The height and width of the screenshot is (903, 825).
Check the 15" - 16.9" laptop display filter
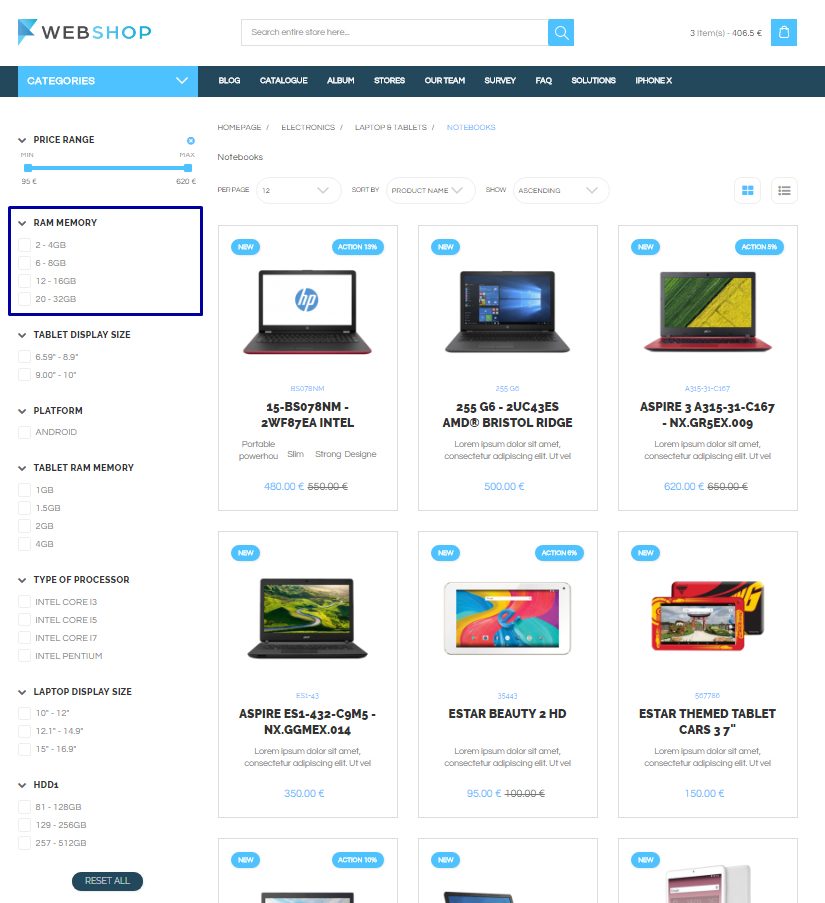point(24,749)
